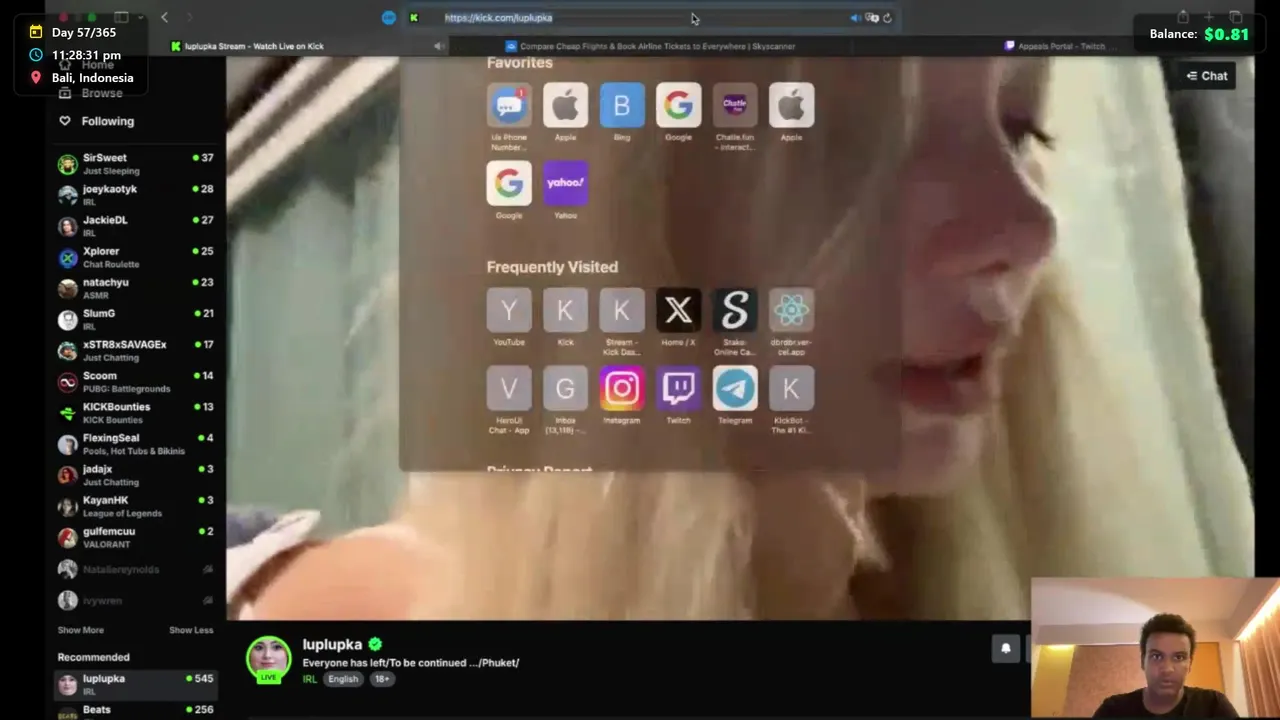Open gulfemcuu's channel
This screenshot has width=1280, height=720.
pyautogui.click(x=136, y=537)
